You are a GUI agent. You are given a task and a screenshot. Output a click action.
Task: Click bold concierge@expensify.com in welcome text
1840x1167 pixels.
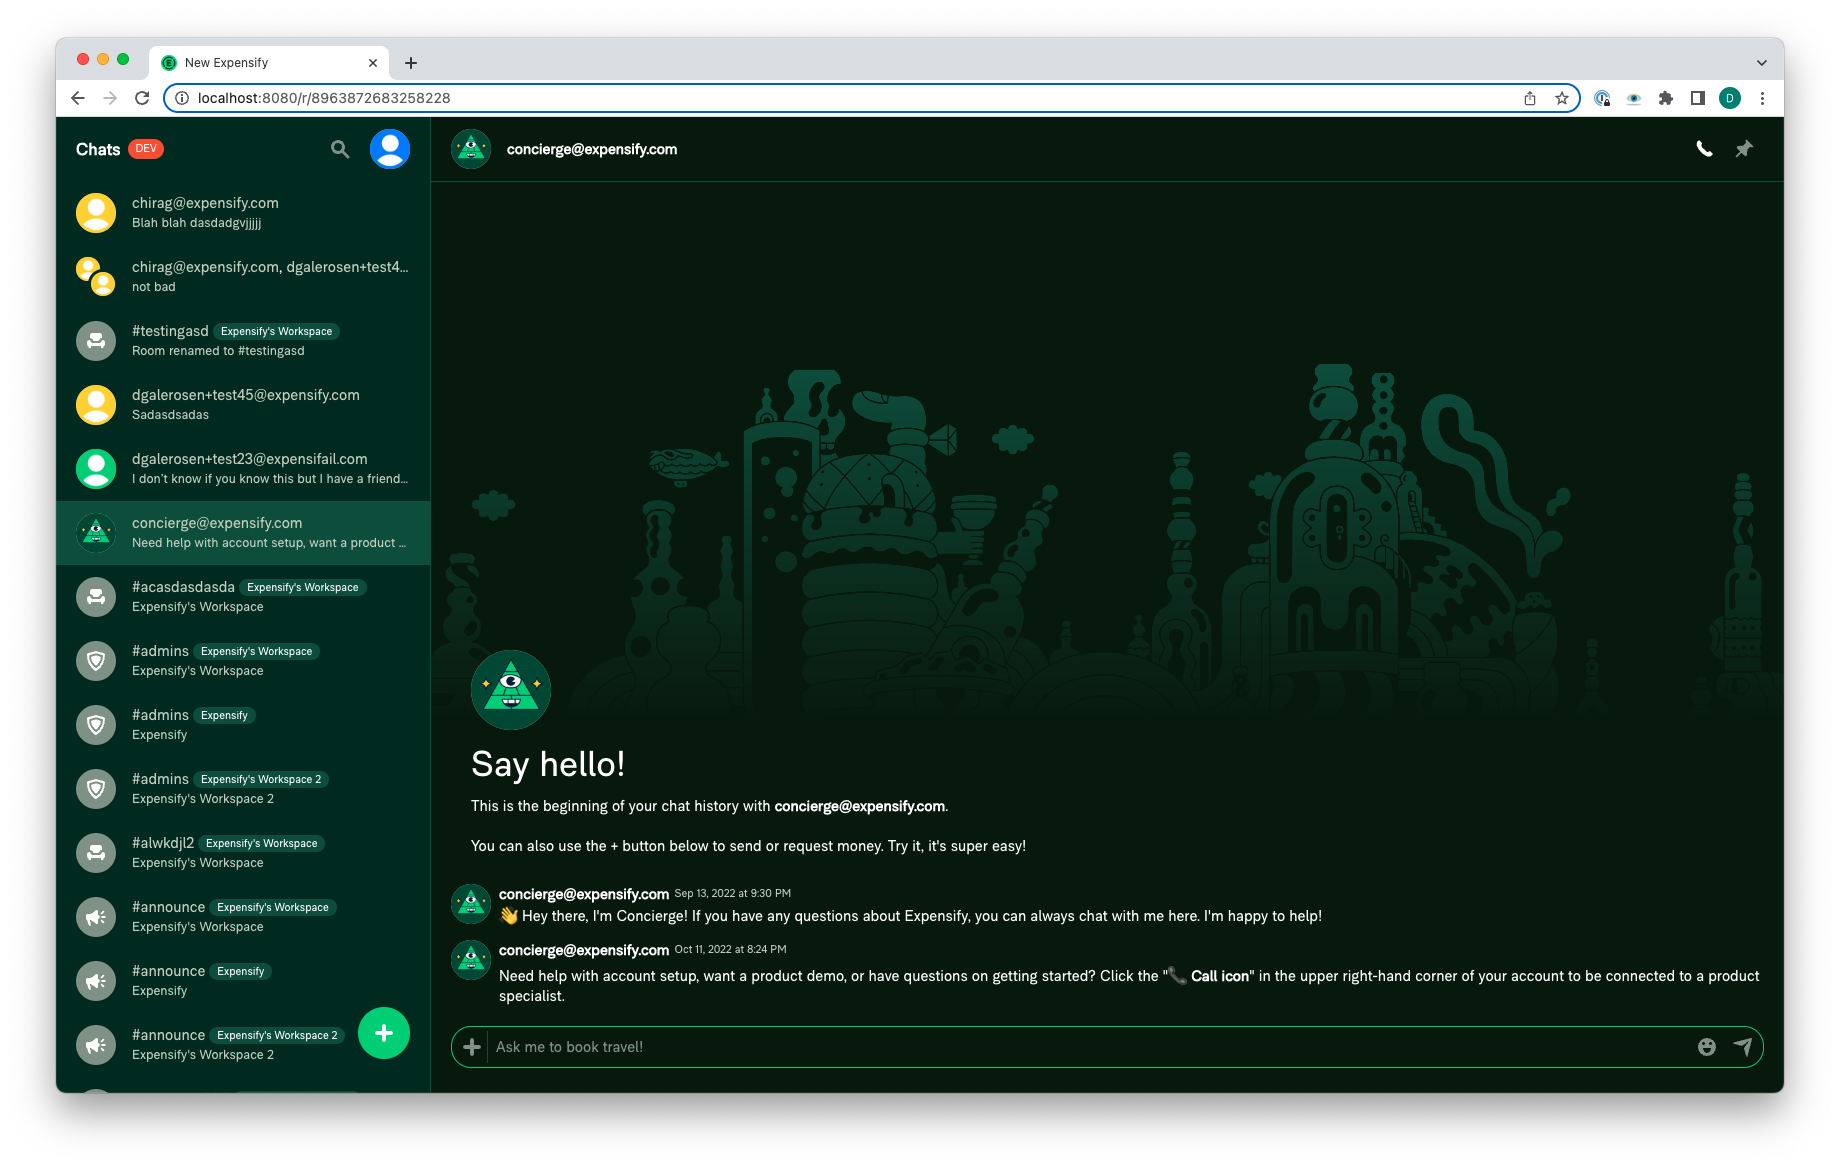tap(859, 806)
